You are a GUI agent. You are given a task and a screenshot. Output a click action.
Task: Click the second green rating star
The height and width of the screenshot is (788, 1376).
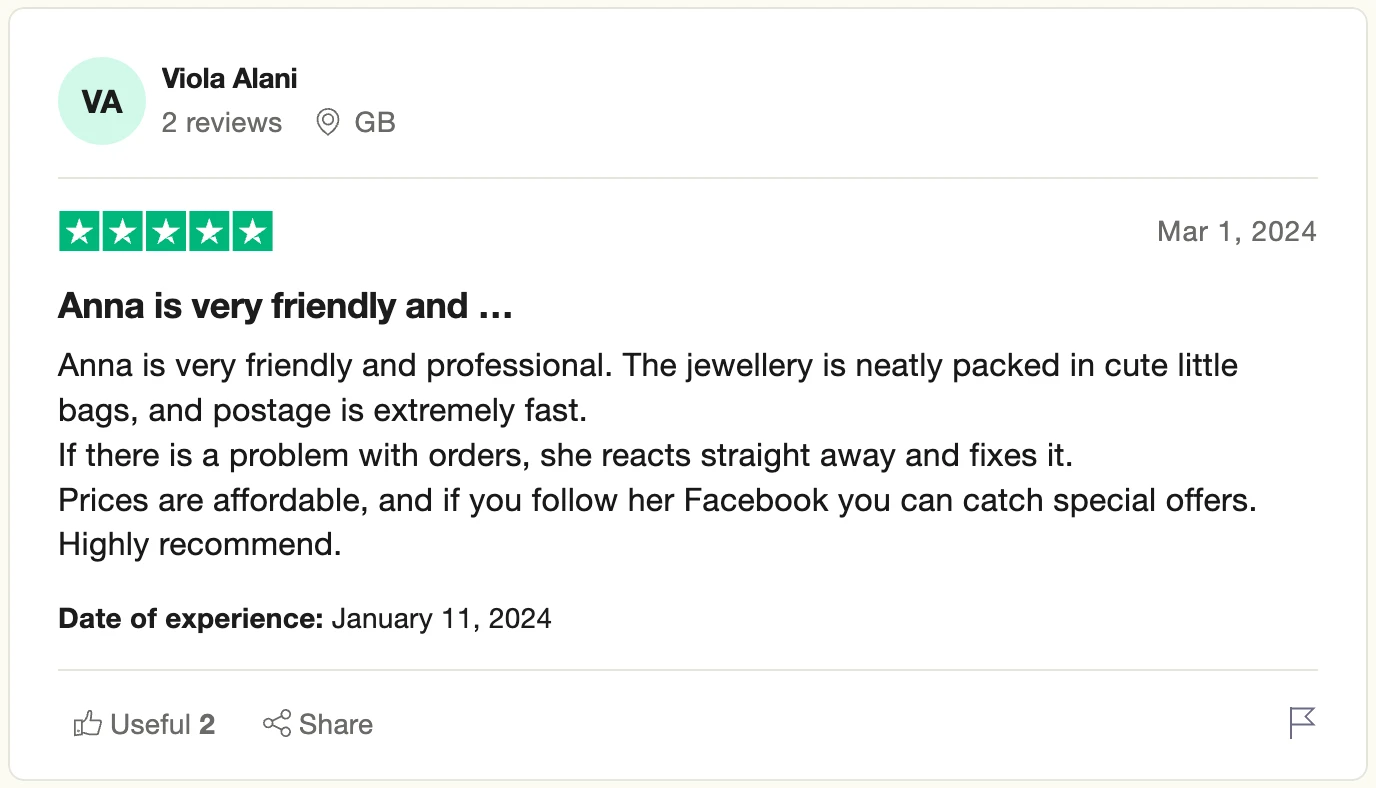click(x=123, y=232)
